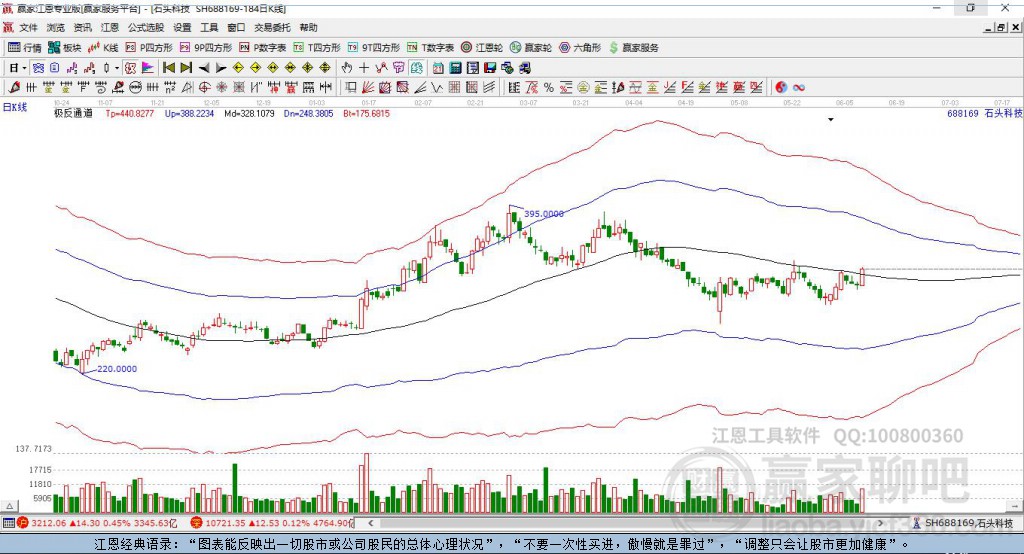Open the 江恩 menu
Viewport: 1024px width, 554px height.
coord(109,28)
